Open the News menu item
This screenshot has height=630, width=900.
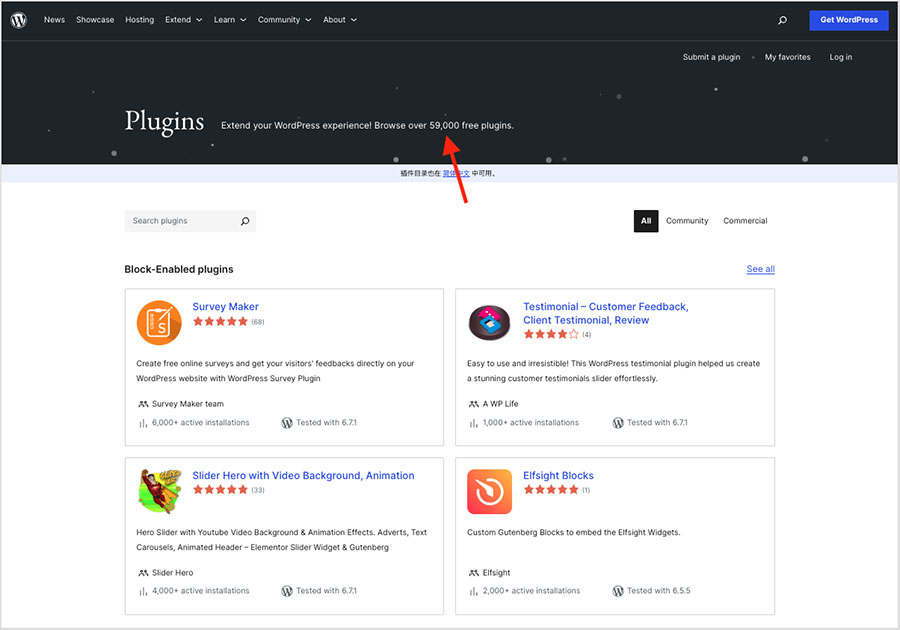tap(55, 20)
